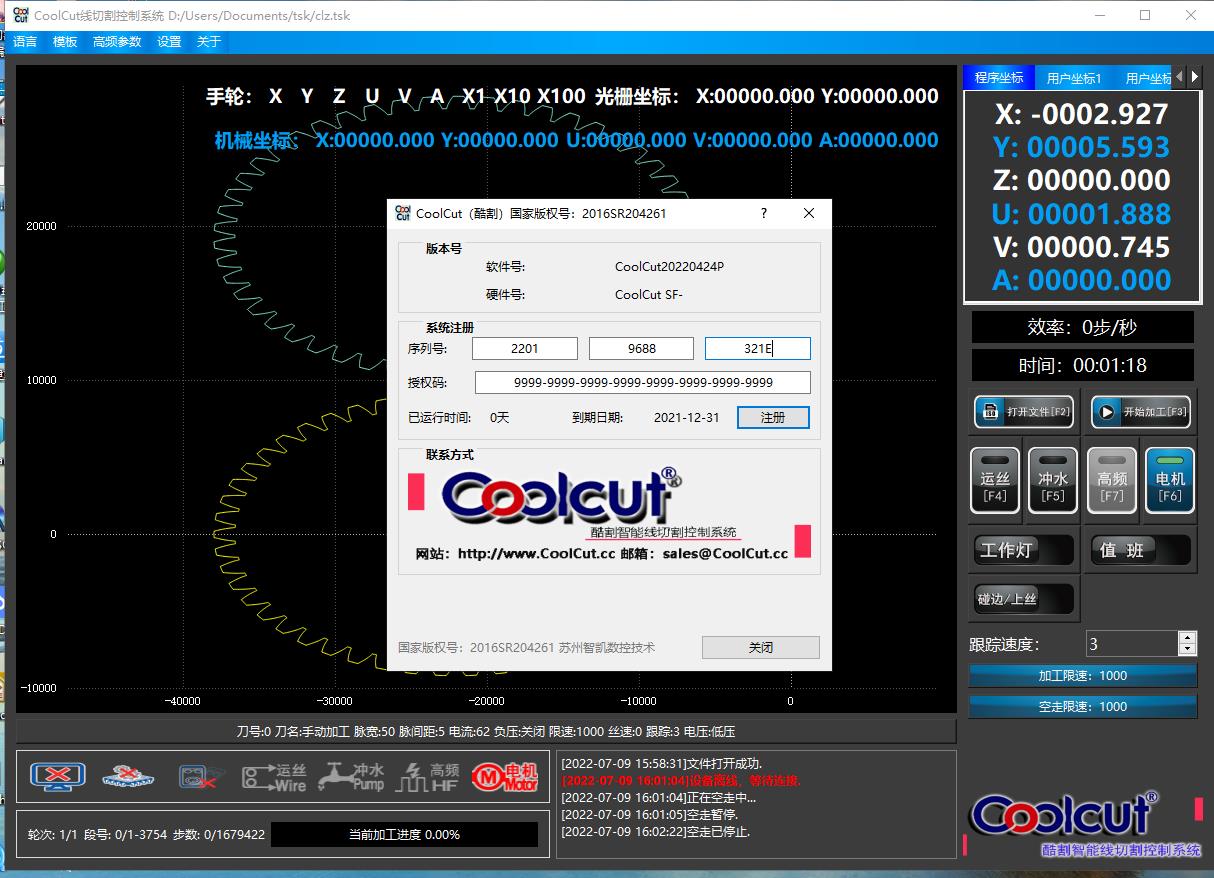Click the 时间: 00:01:18 display
Image resolution: width=1214 pixels, height=878 pixels.
[1083, 365]
